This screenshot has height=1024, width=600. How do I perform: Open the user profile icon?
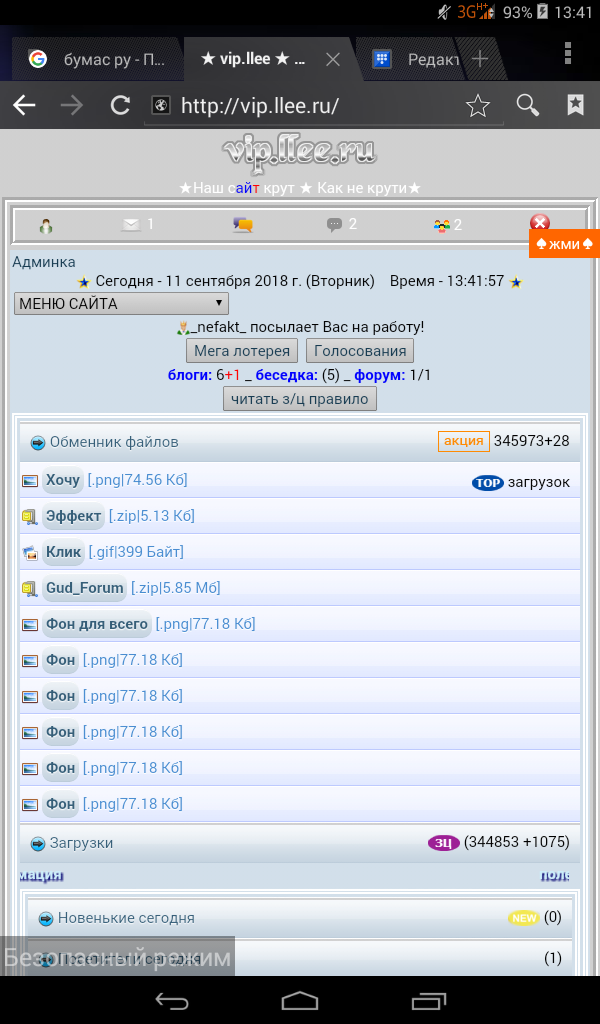45,225
